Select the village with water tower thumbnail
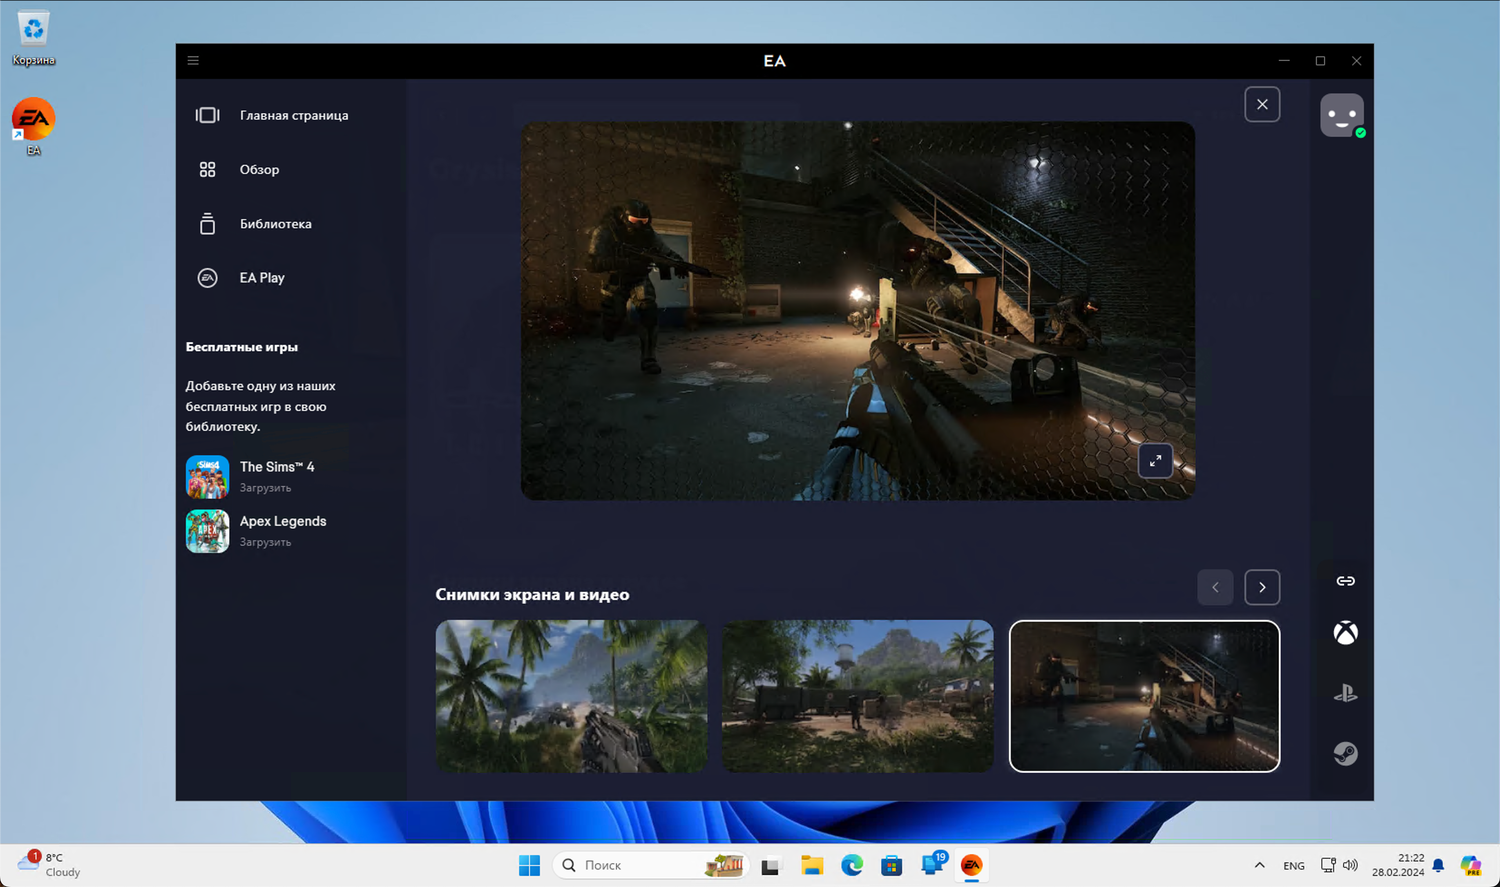 (x=858, y=696)
